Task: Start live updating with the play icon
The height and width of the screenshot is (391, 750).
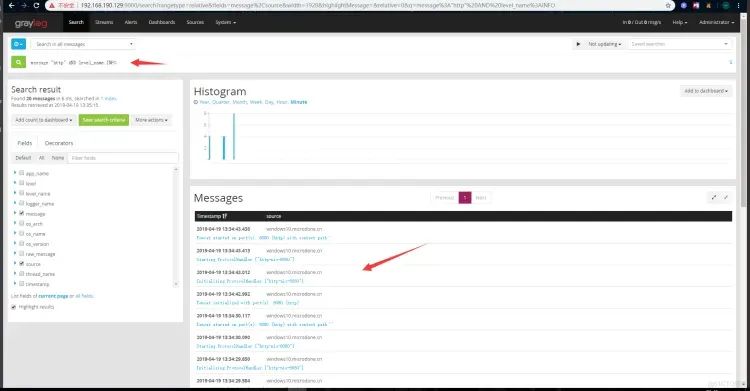Action: tap(578, 44)
